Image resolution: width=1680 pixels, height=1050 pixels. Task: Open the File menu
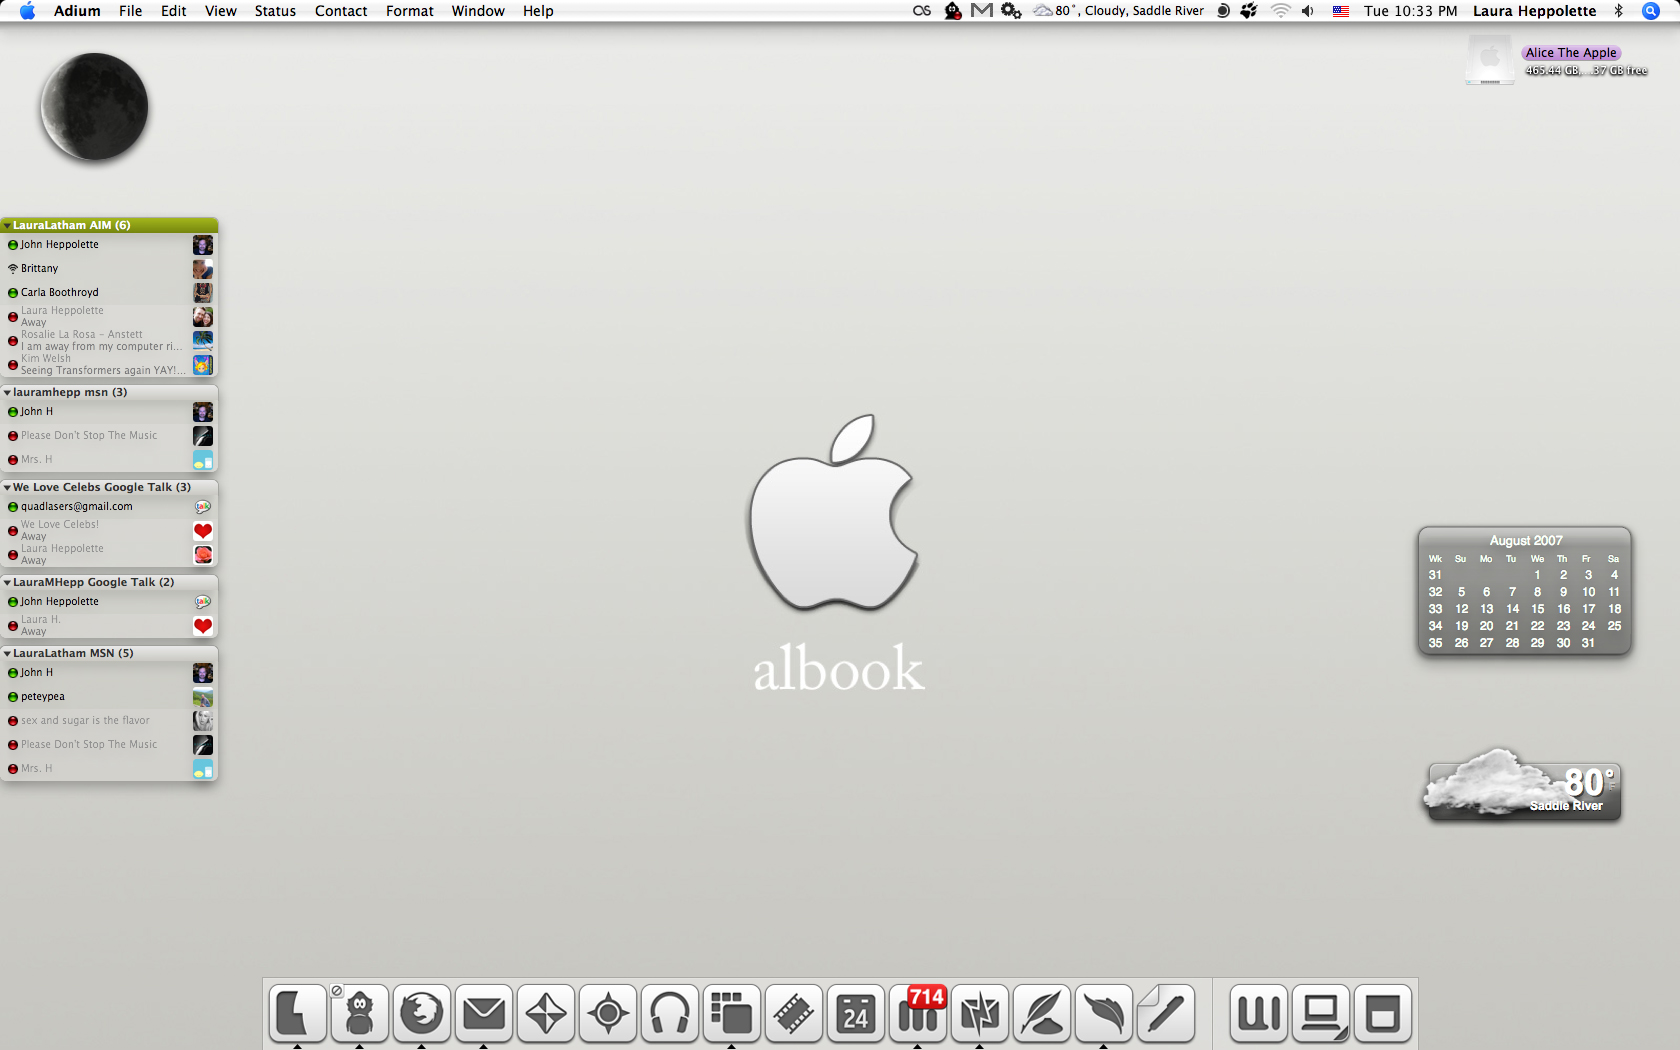pos(130,11)
